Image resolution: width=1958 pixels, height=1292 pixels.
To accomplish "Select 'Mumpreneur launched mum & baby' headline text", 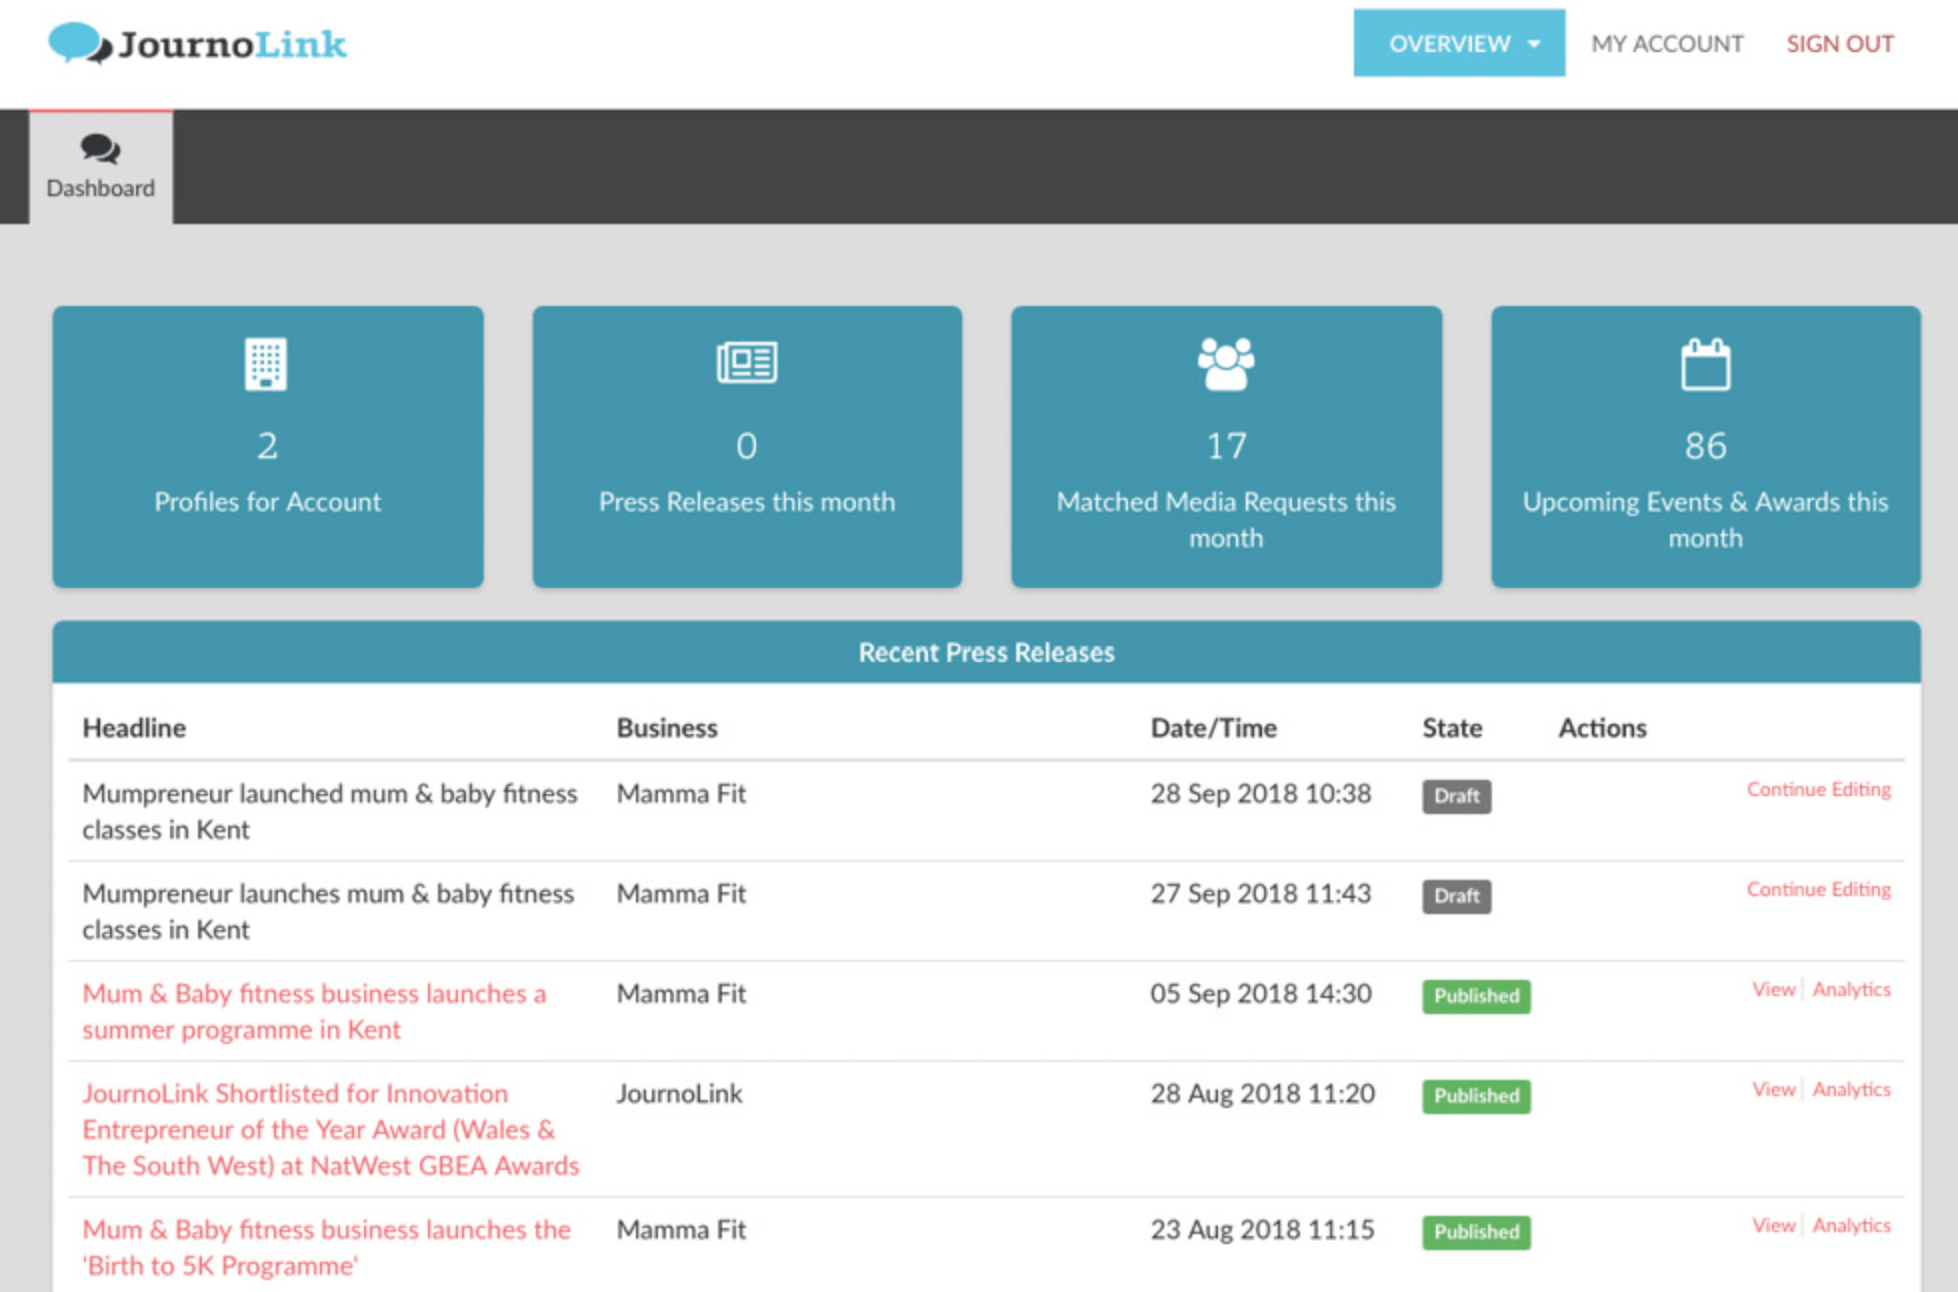I will [330, 811].
